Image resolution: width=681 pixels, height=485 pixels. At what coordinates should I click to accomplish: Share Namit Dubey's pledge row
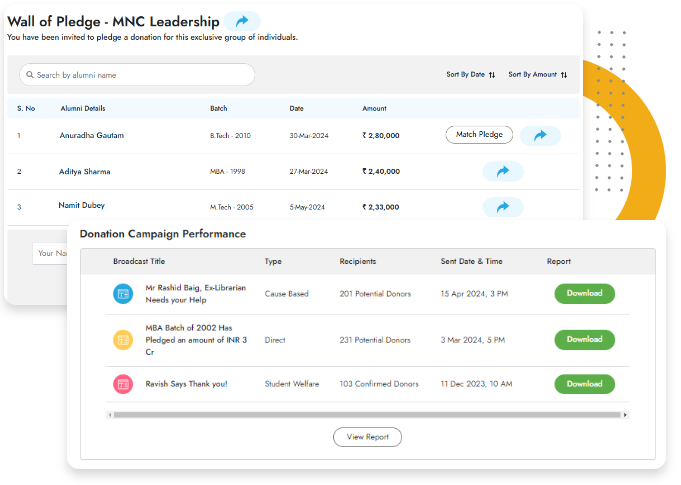coord(503,207)
